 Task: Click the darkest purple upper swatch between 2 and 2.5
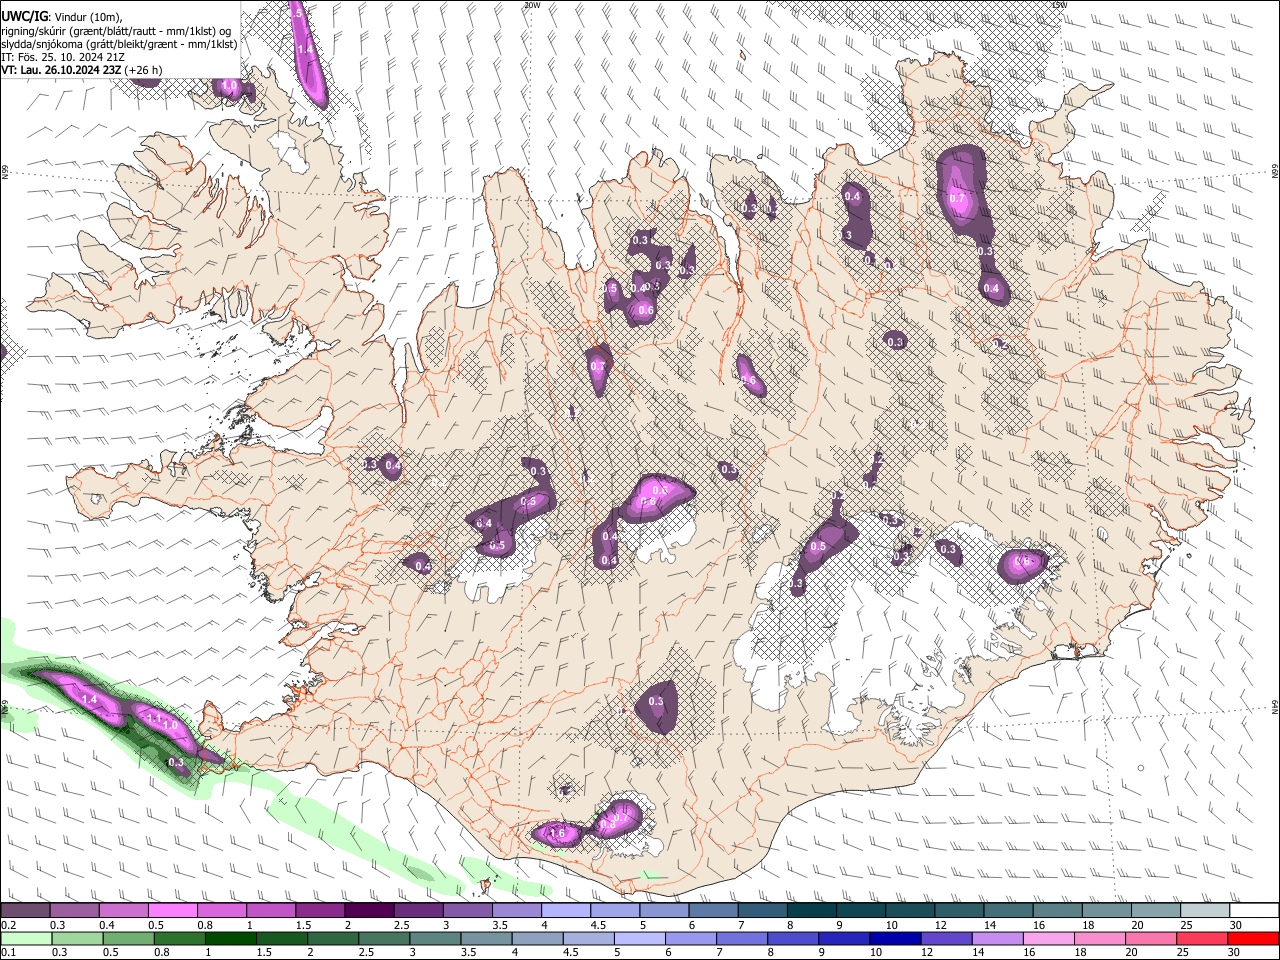coord(369,911)
